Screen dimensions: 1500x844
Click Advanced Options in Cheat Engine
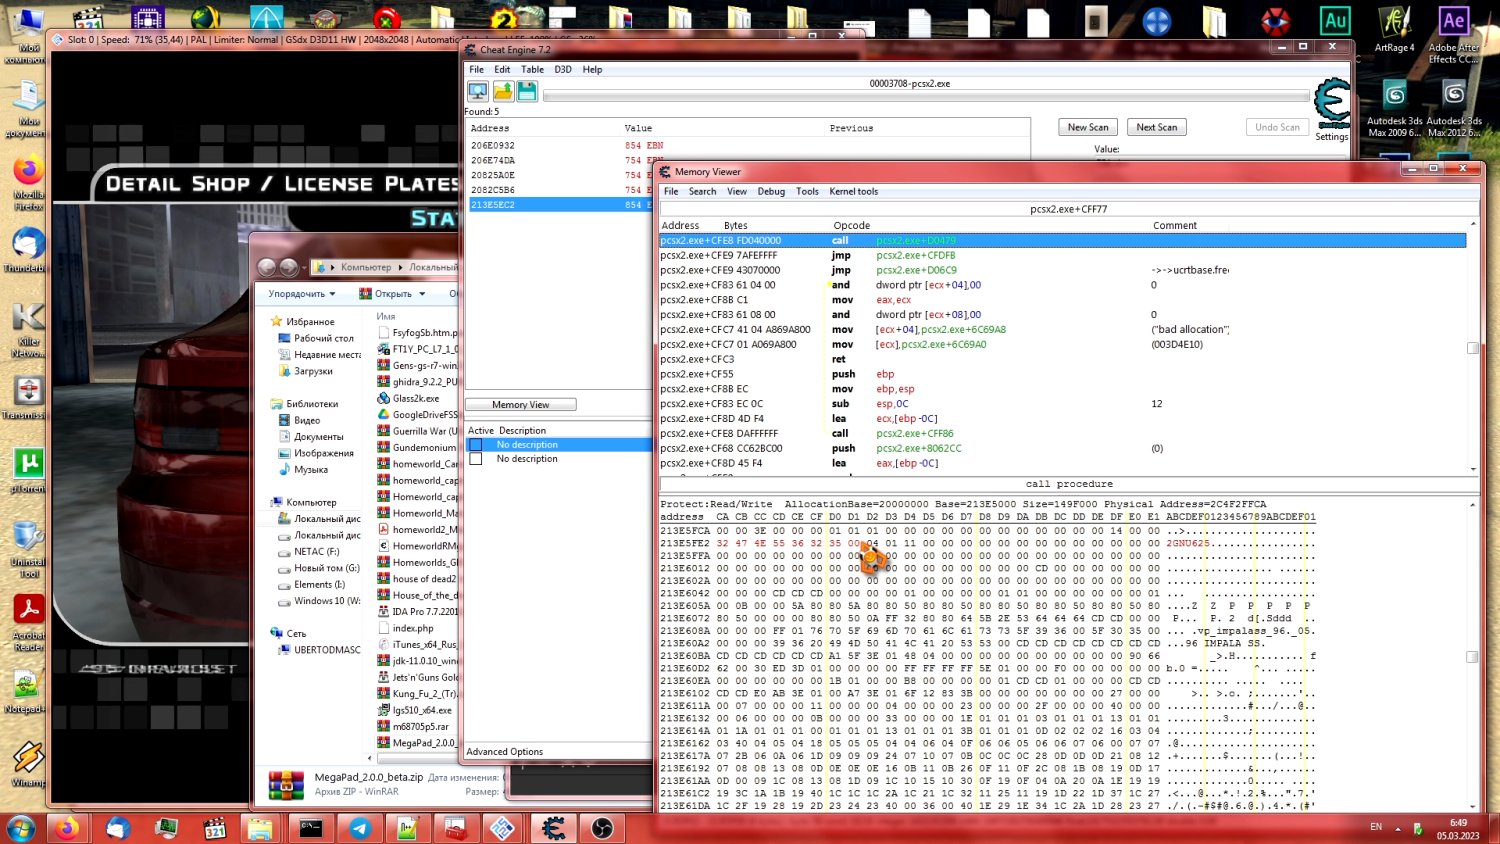click(x=505, y=752)
